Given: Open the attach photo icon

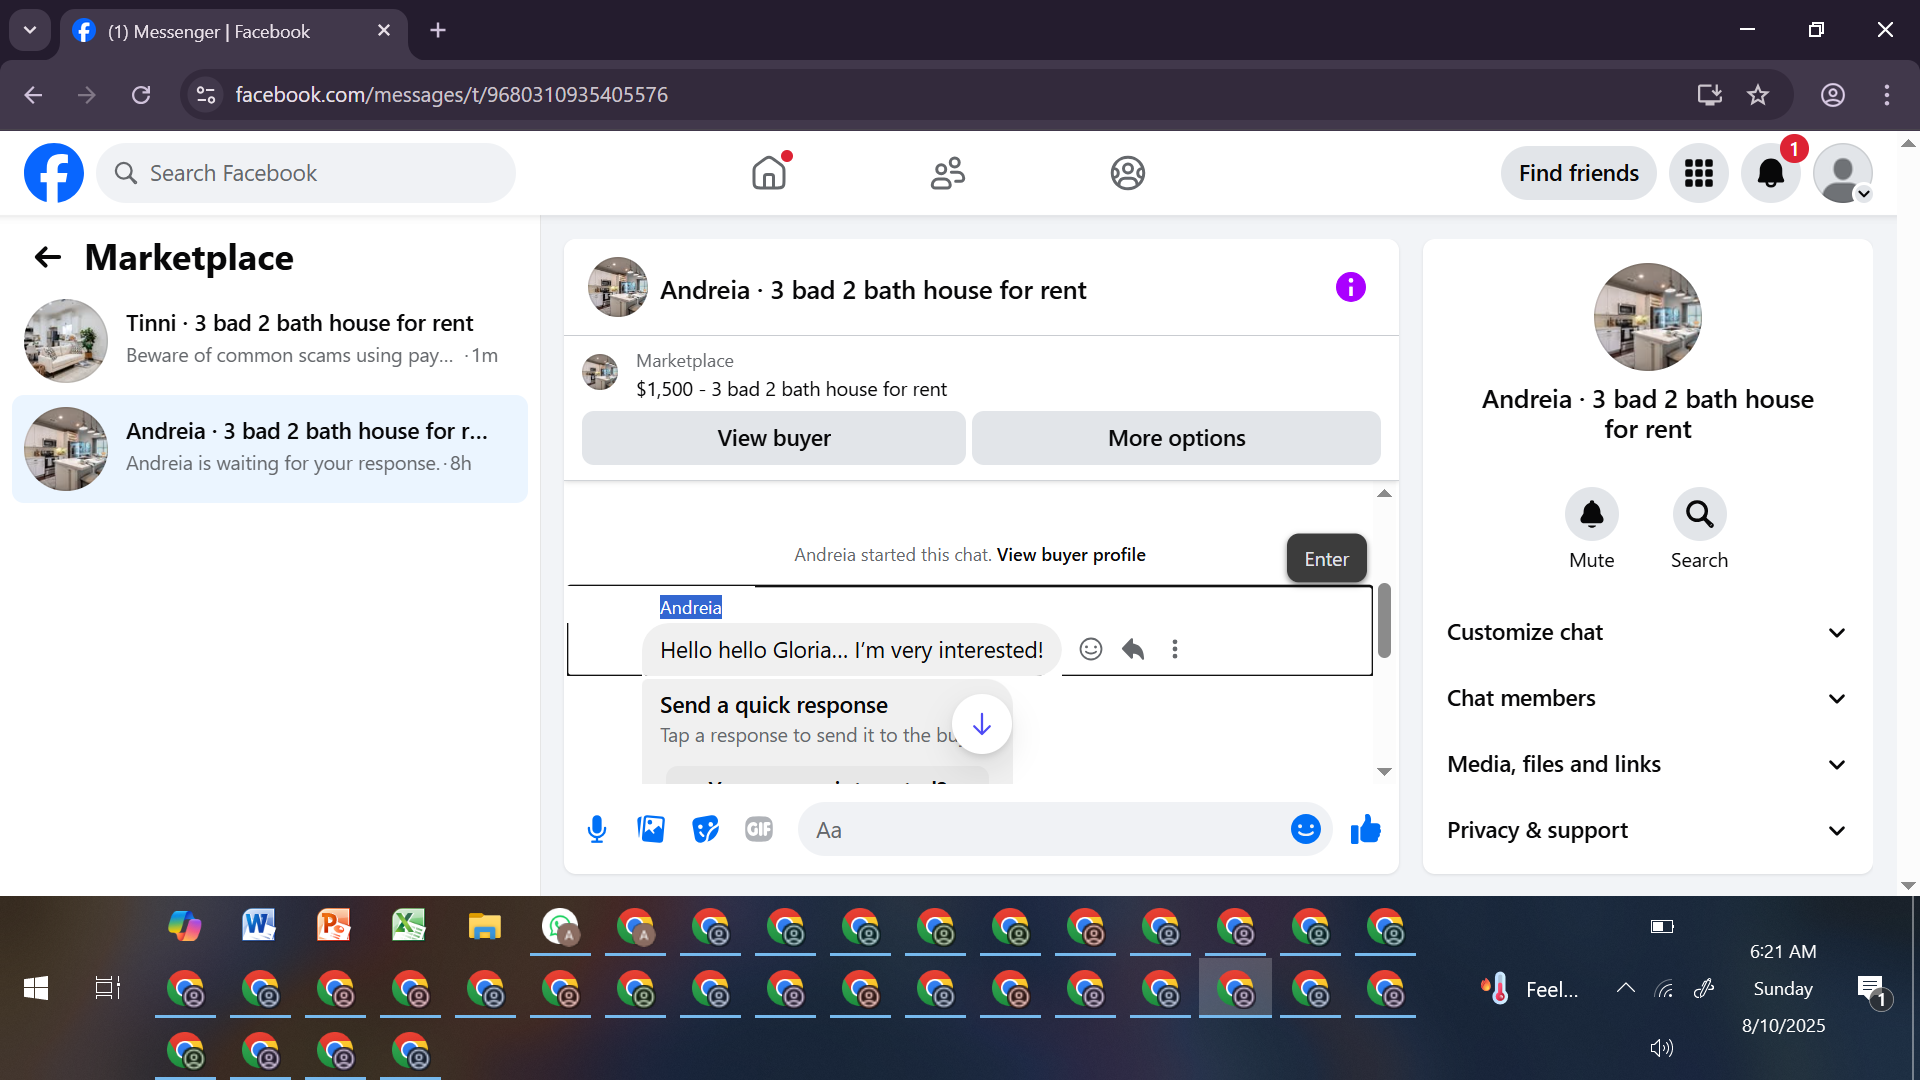Looking at the screenshot, I should pos(651,829).
